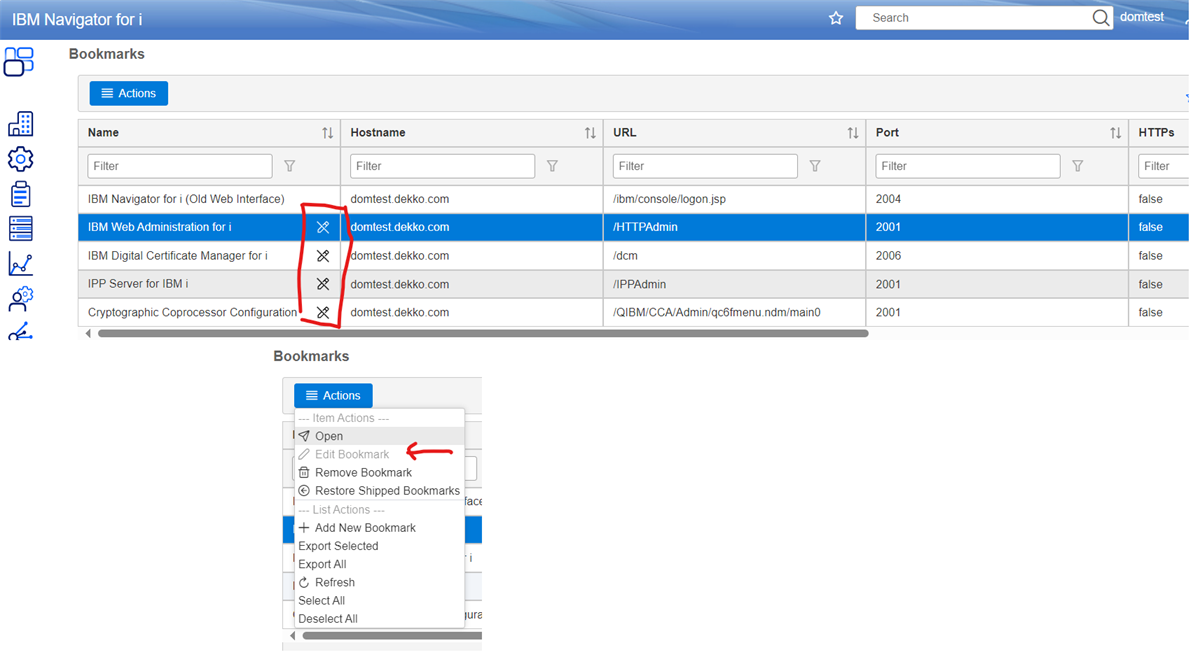Open the upper Bookmarks Actions menu
Screen dimensions: 1200x664
129,93
